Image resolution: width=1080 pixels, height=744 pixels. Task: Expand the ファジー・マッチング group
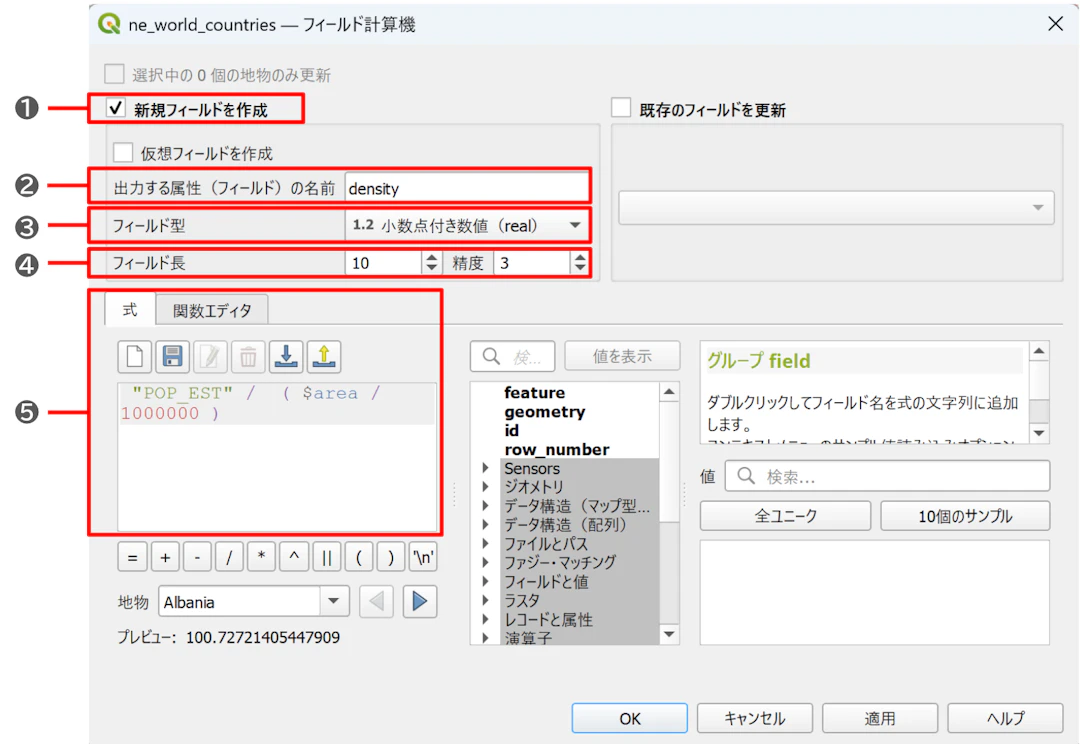[486, 562]
